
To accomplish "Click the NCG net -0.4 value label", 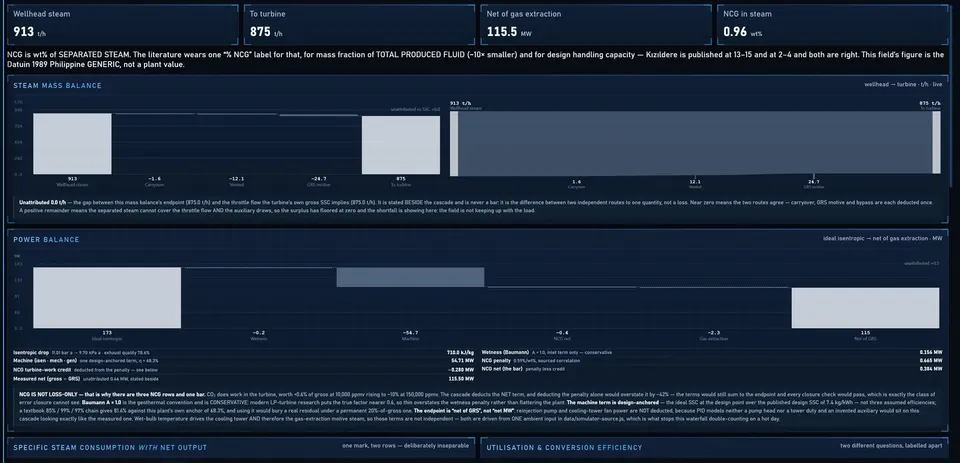I will [x=562, y=333].
